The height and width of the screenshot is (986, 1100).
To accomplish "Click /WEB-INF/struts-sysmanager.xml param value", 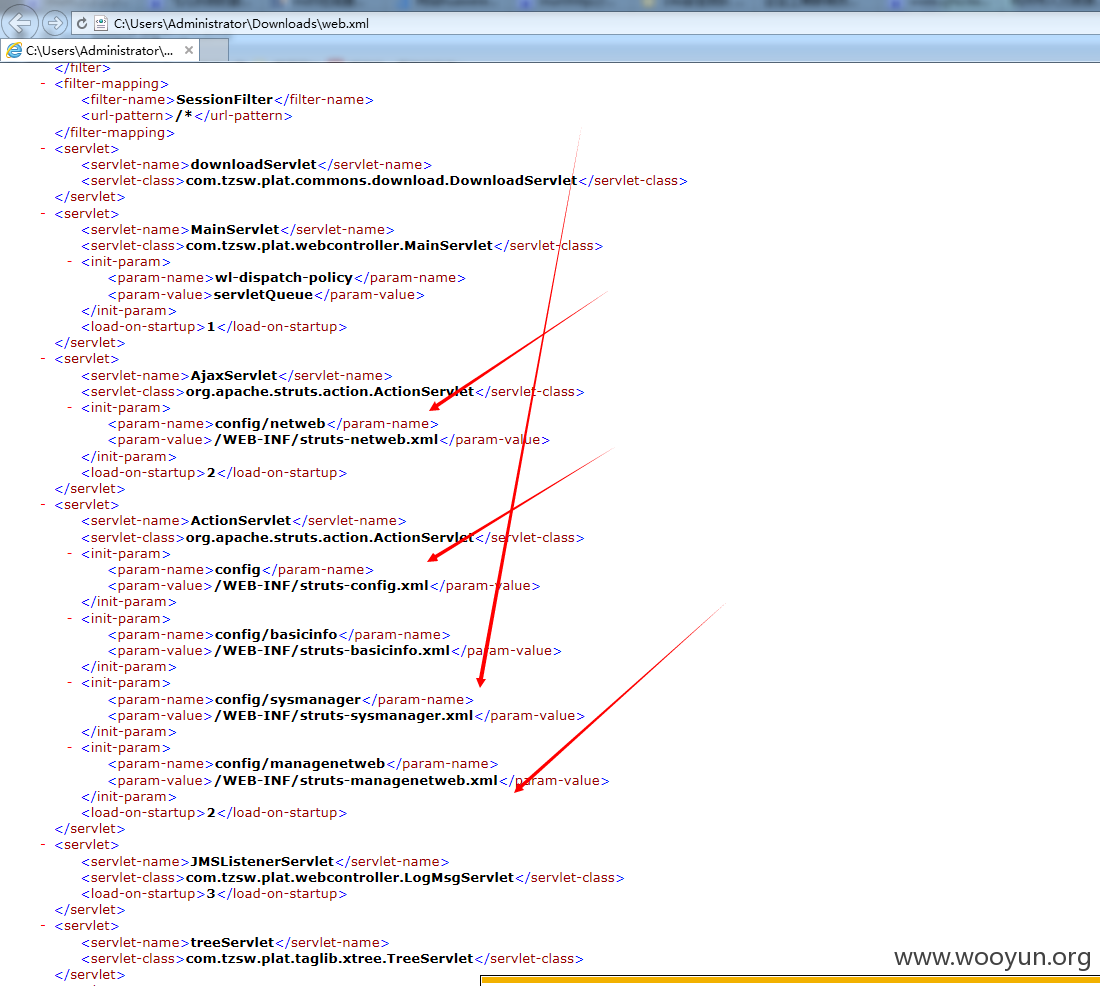I will pos(344,716).
